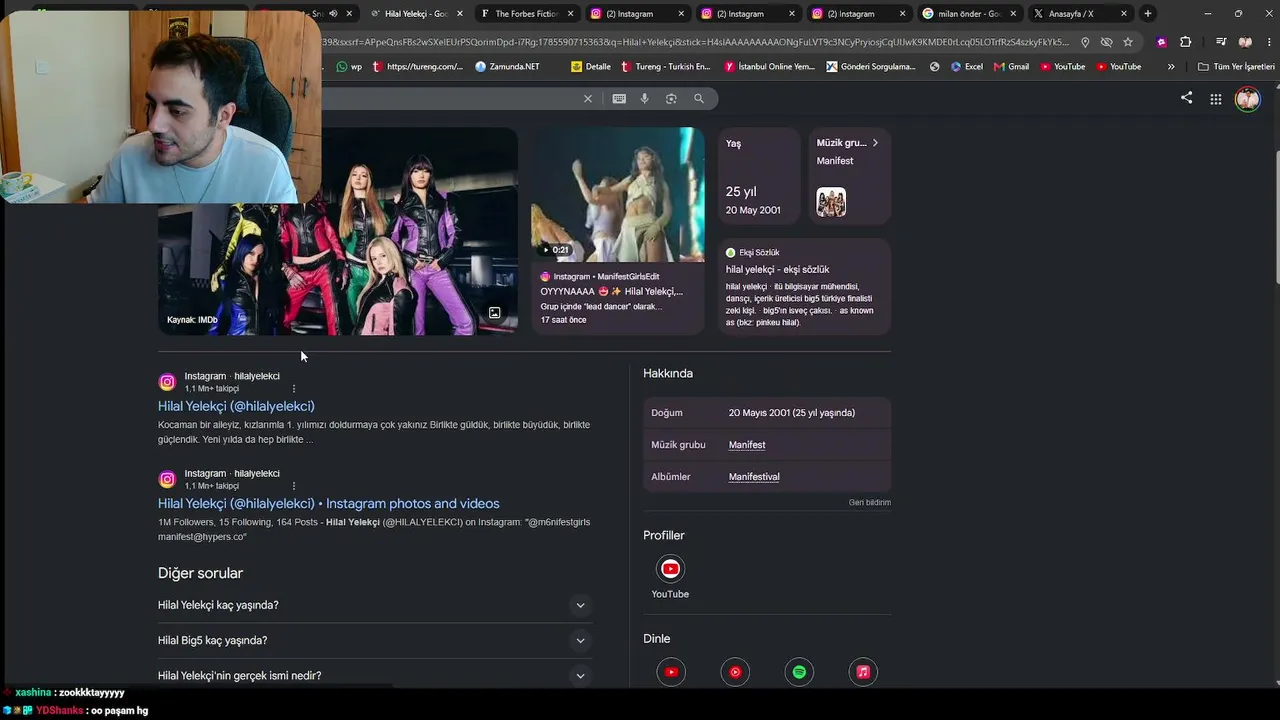Open the İstanbul Online Yem... bookmark
Viewport: 1280px width, 720px height.
click(x=770, y=67)
